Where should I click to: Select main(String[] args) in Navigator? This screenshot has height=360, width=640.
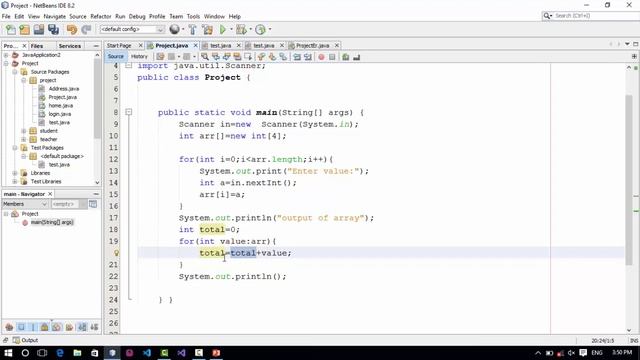(x=52, y=222)
